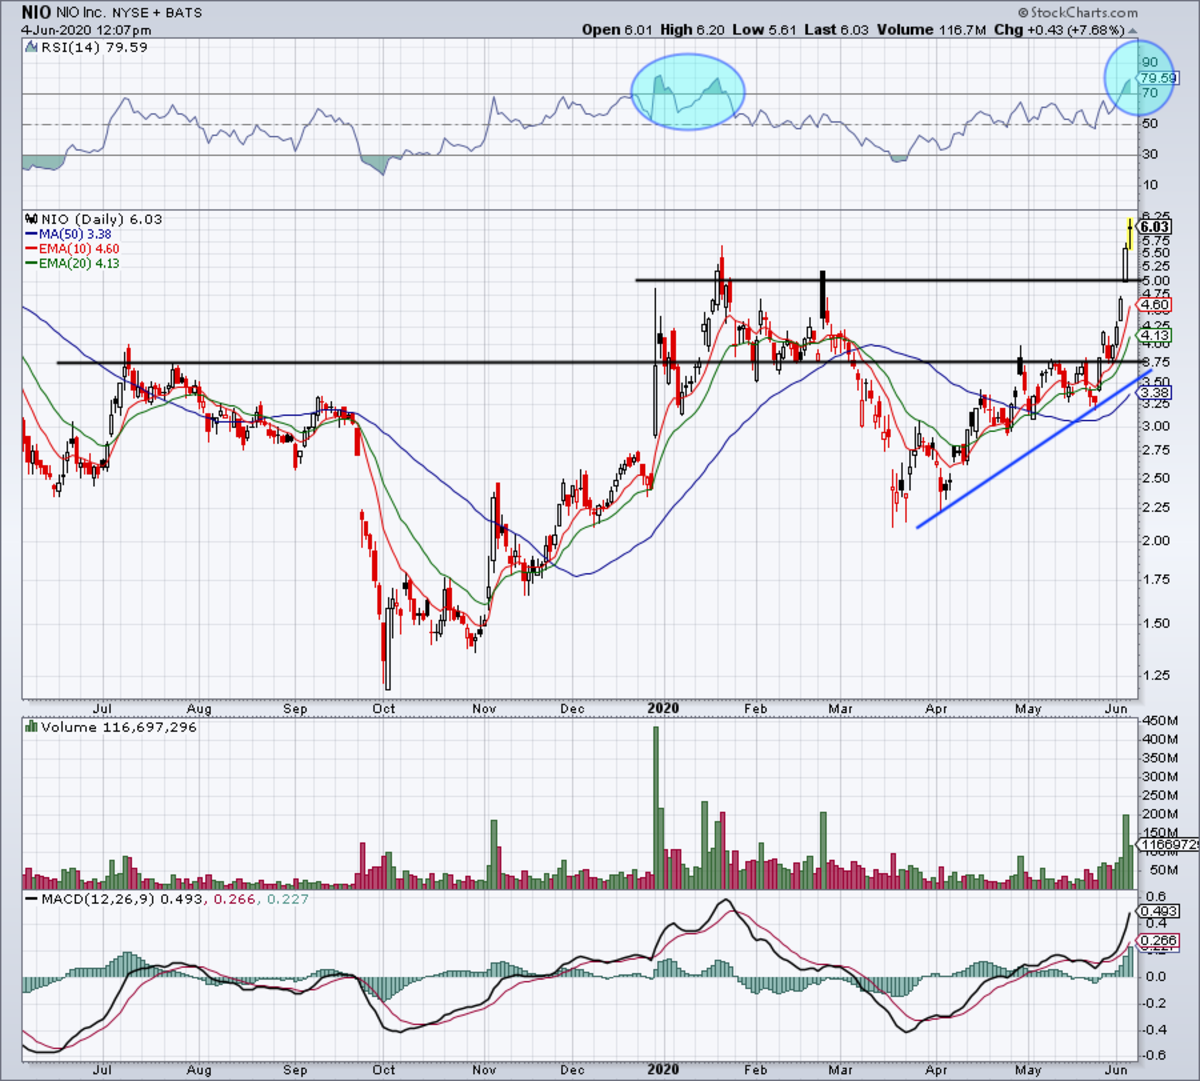Screen dimensions: 1200x1081
Task: Click the boxed 11669729 tag on volume axis
Action: point(1169,845)
